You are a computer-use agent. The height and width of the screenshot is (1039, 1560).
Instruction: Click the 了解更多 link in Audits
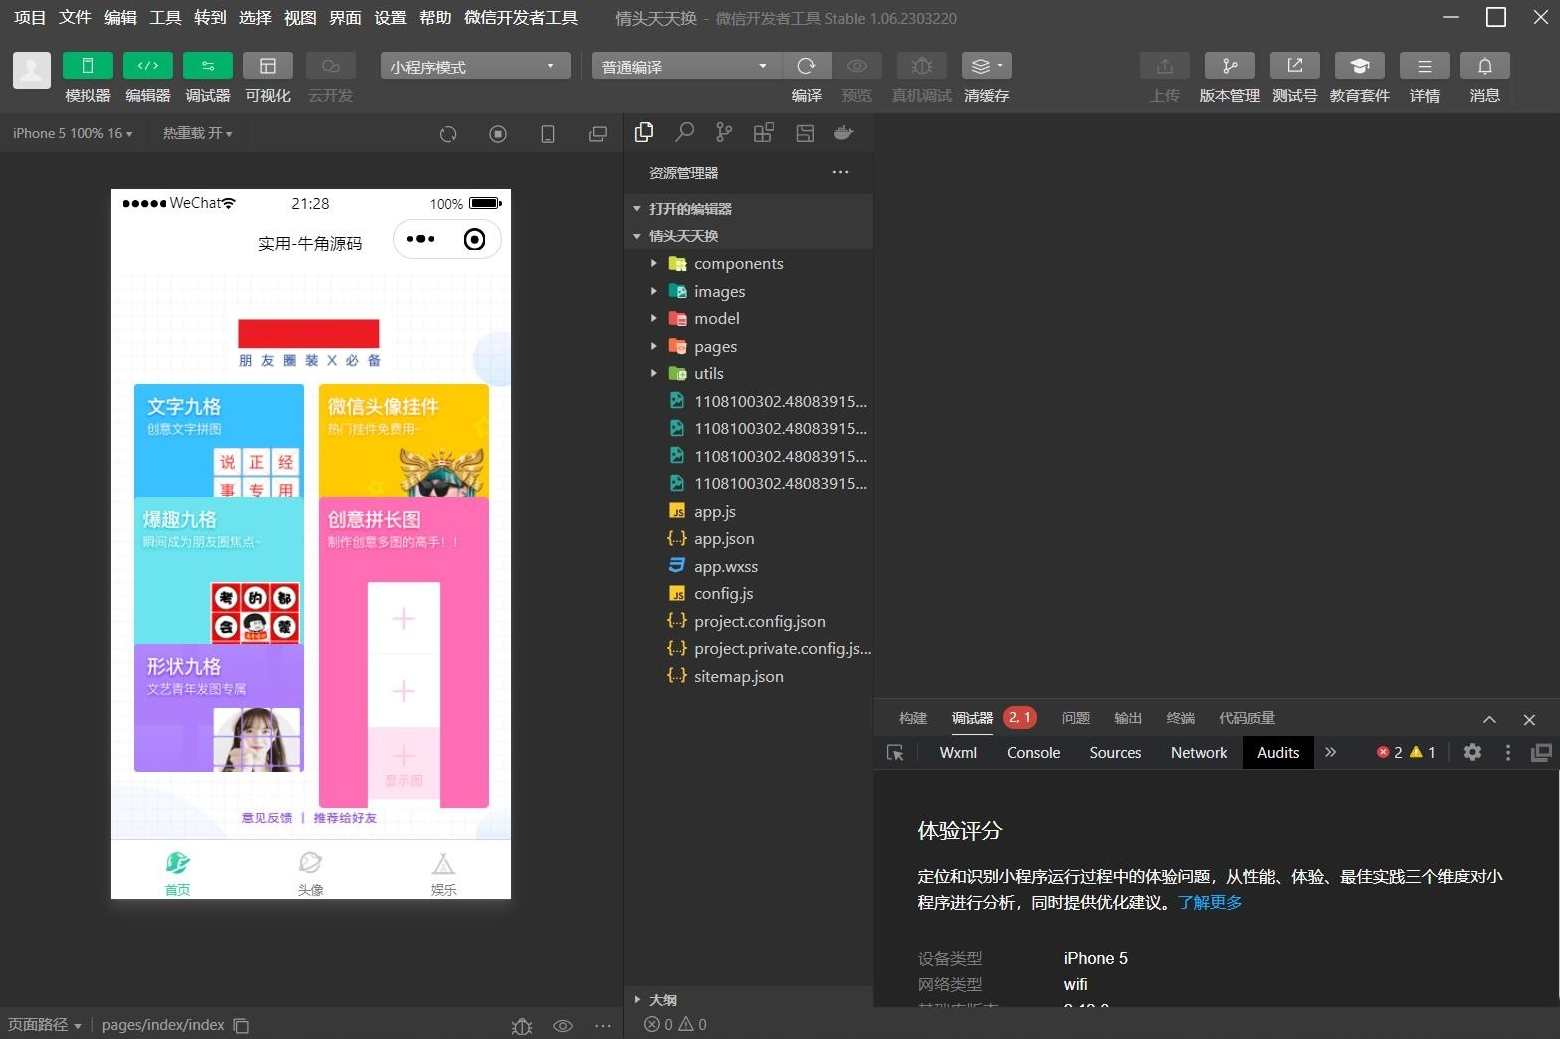tap(1209, 902)
